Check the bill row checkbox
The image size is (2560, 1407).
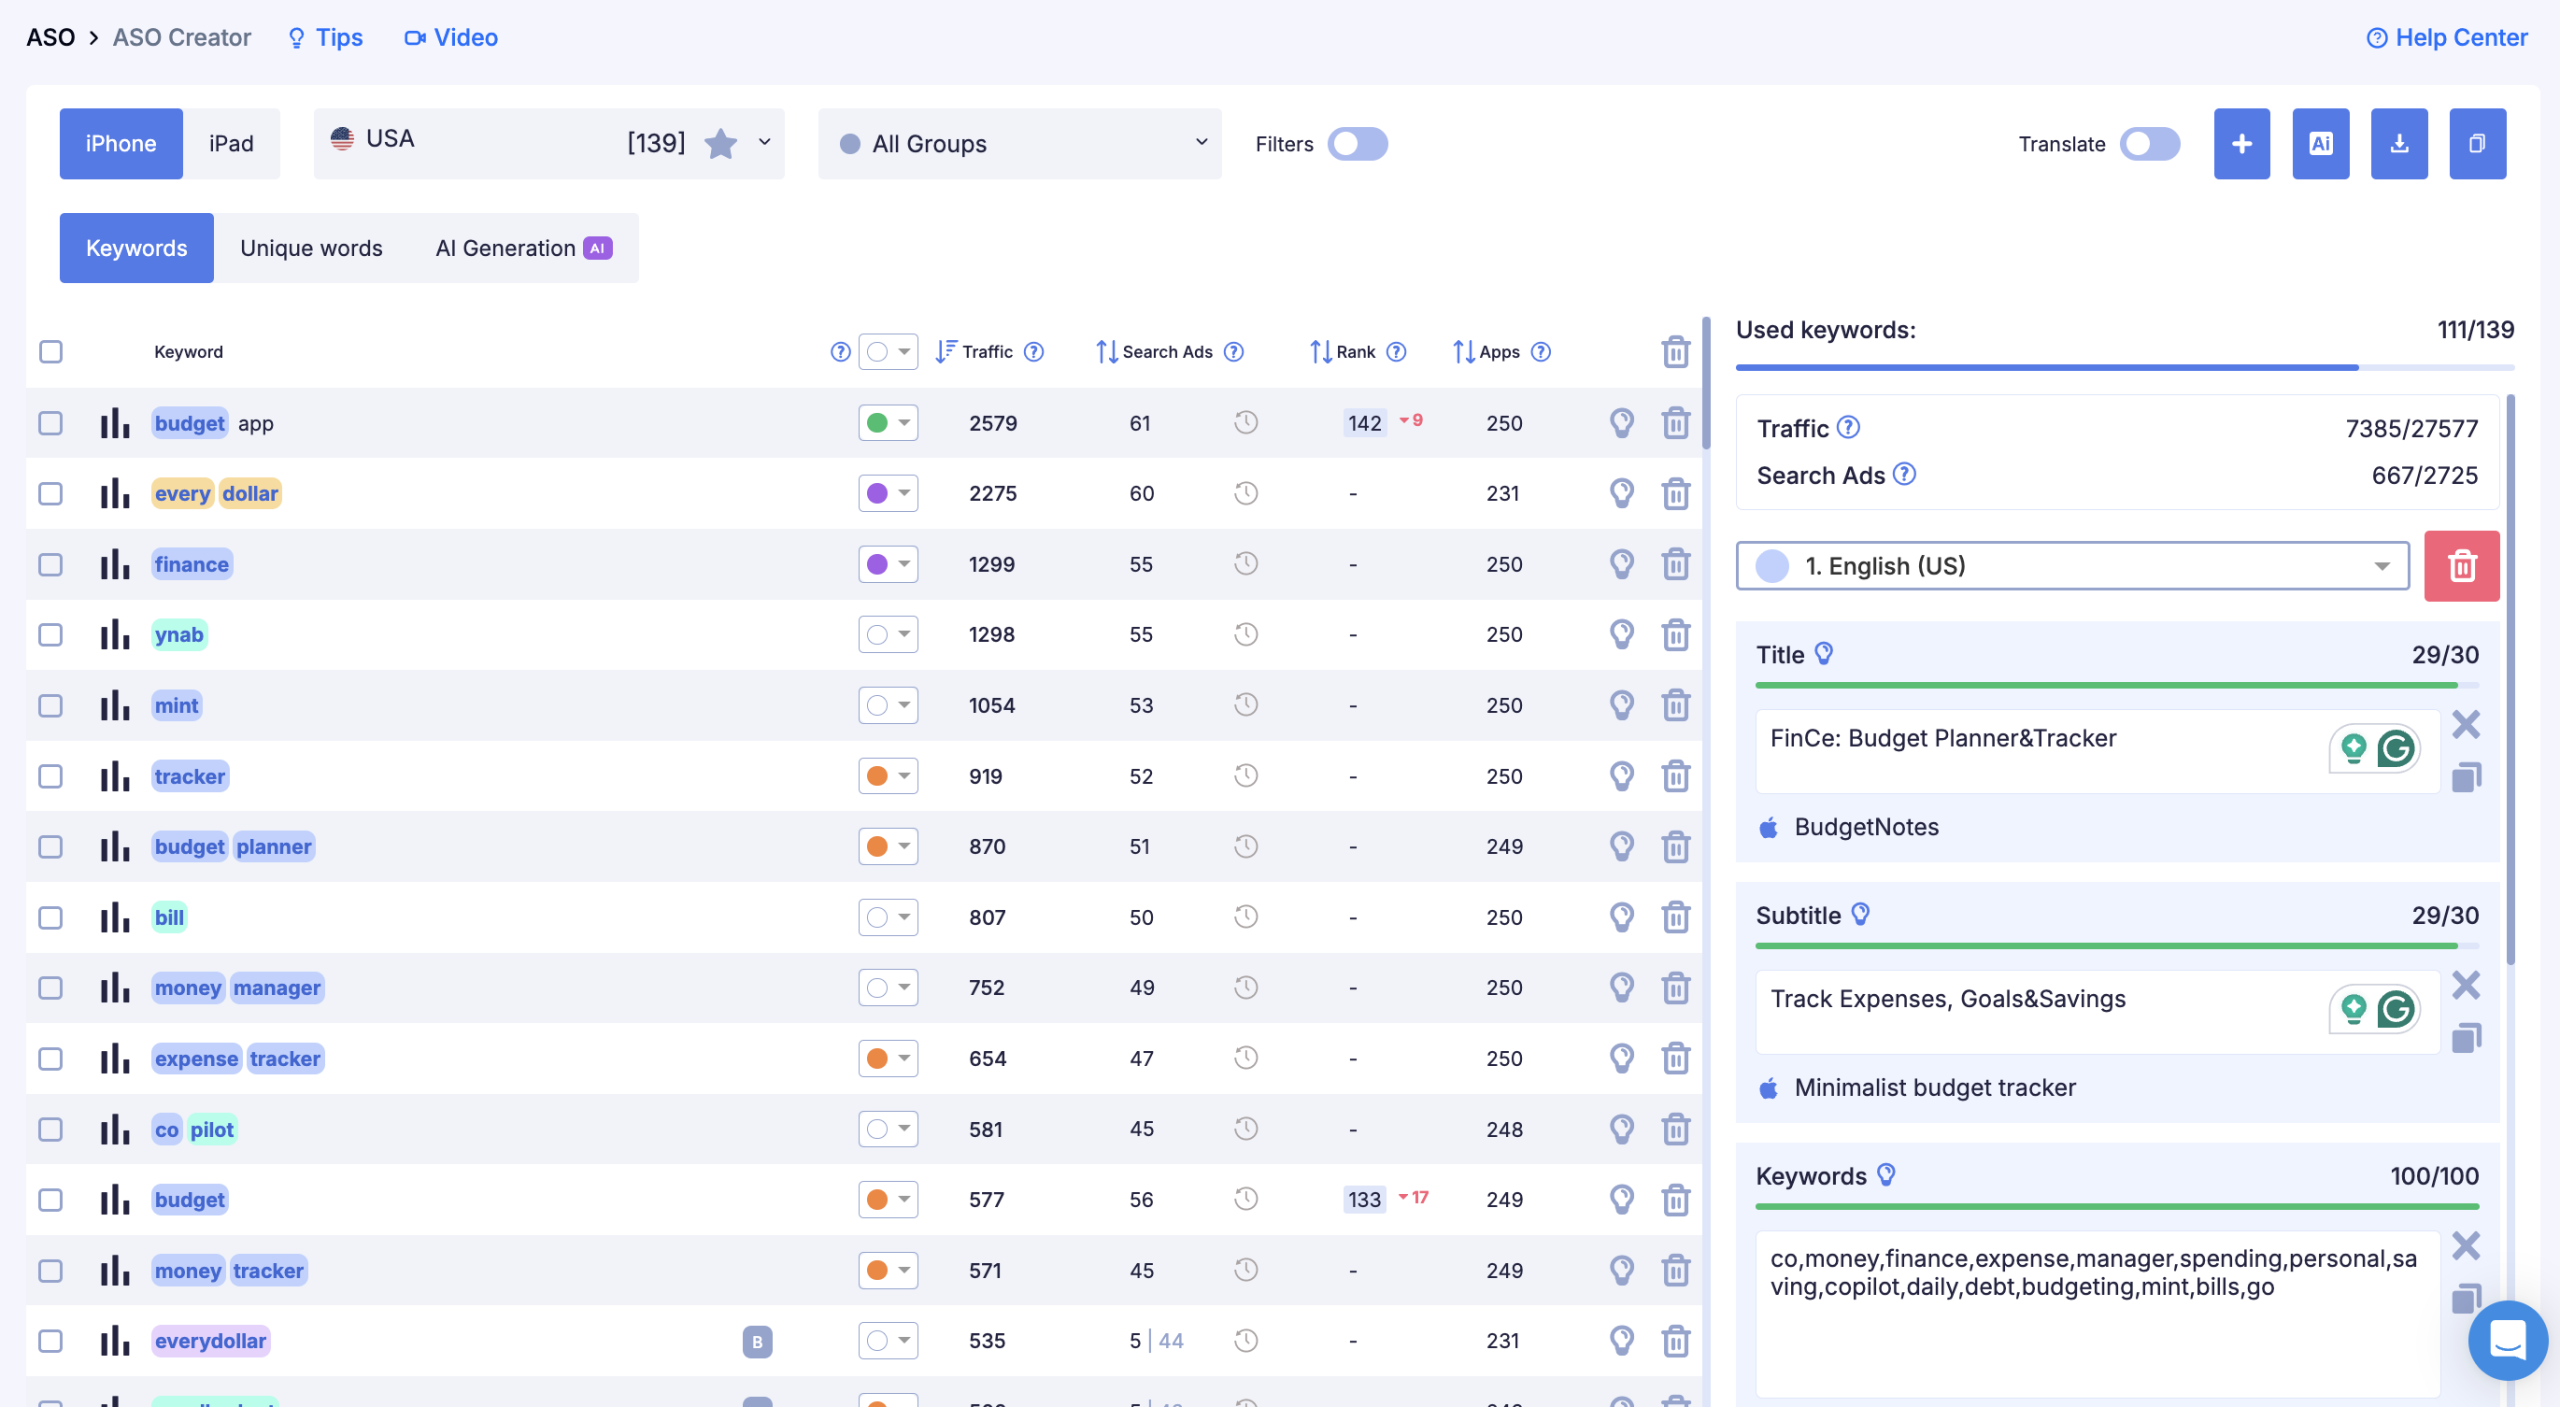point(50,917)
